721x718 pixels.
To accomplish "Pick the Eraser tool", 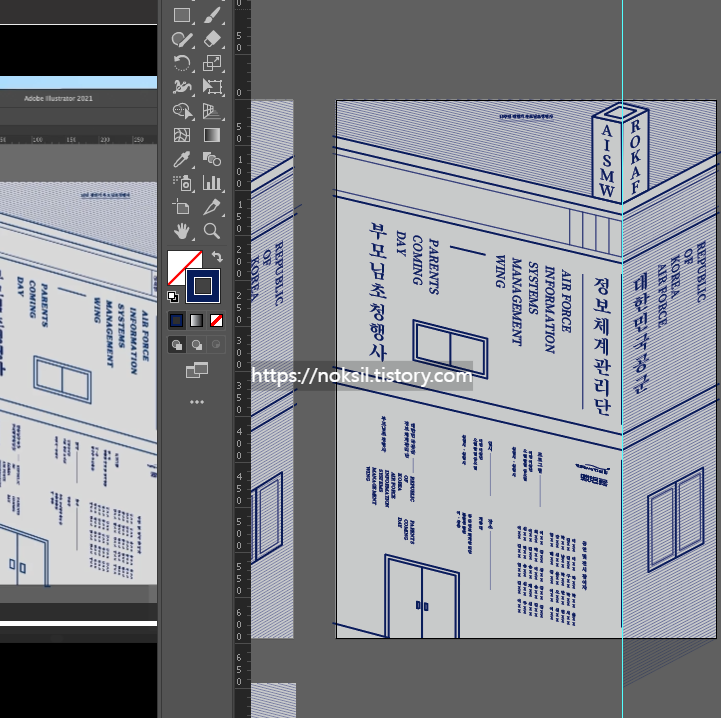I will pos(212,39).
